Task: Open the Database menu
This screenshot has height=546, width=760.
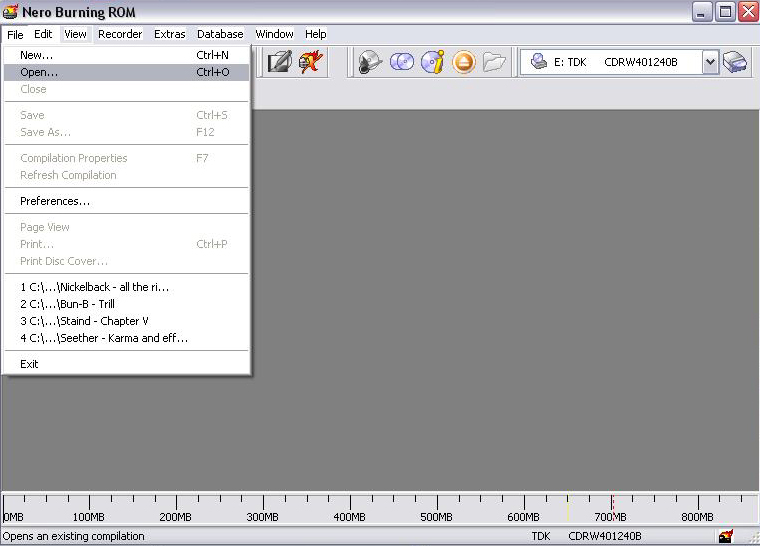Action: coord(220,34)
